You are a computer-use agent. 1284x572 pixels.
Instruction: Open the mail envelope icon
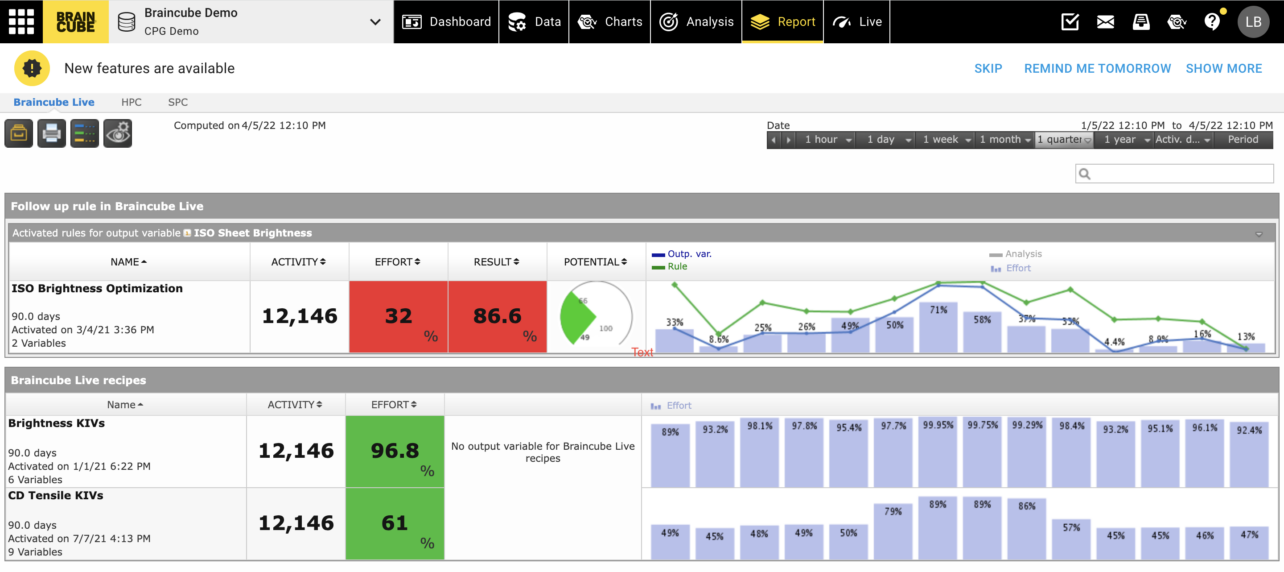(x=1105, y=21)
